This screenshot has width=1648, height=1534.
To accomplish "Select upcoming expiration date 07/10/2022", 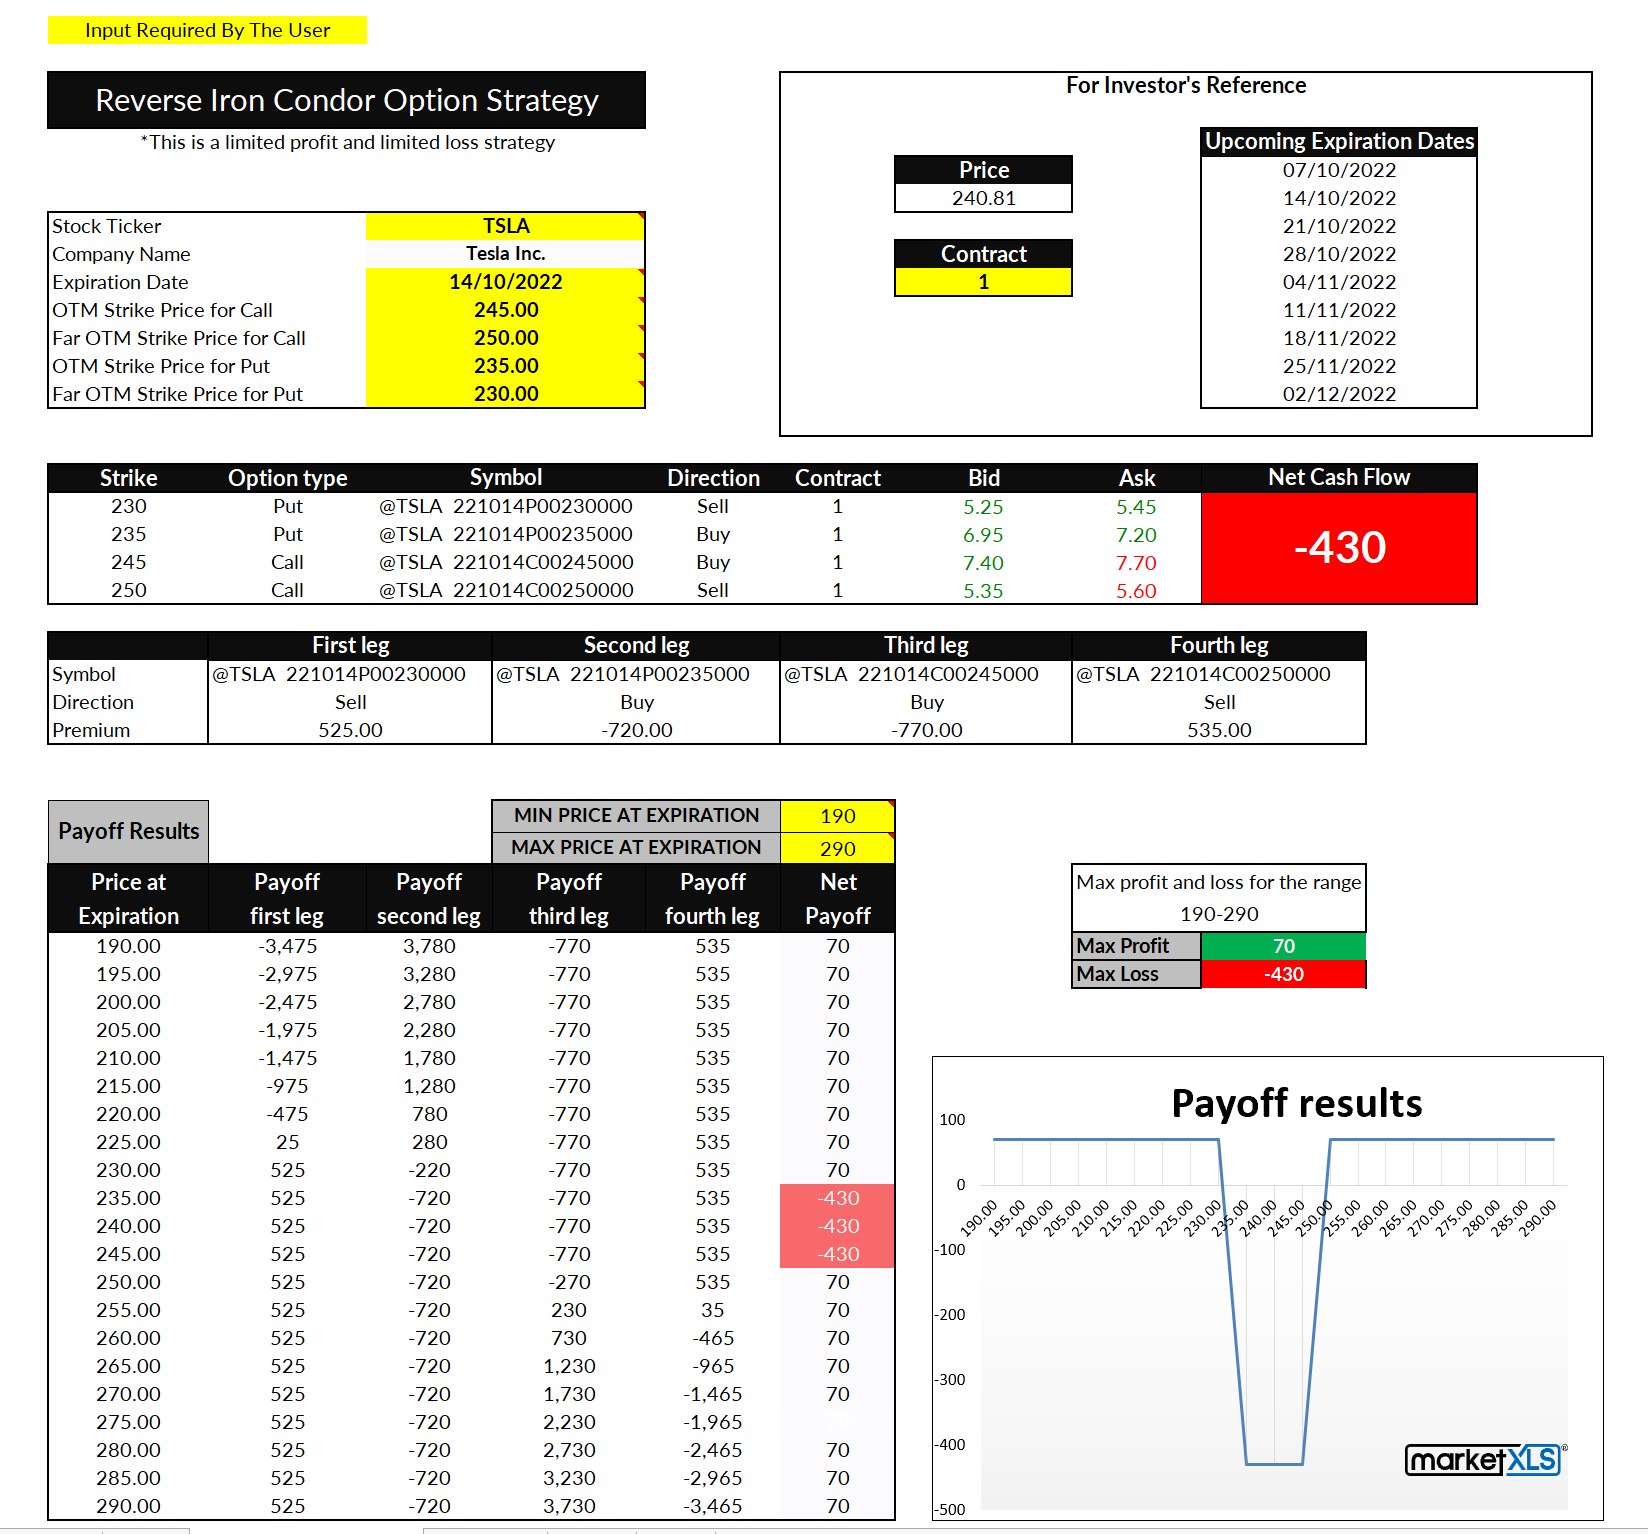I will point(1339,170).
